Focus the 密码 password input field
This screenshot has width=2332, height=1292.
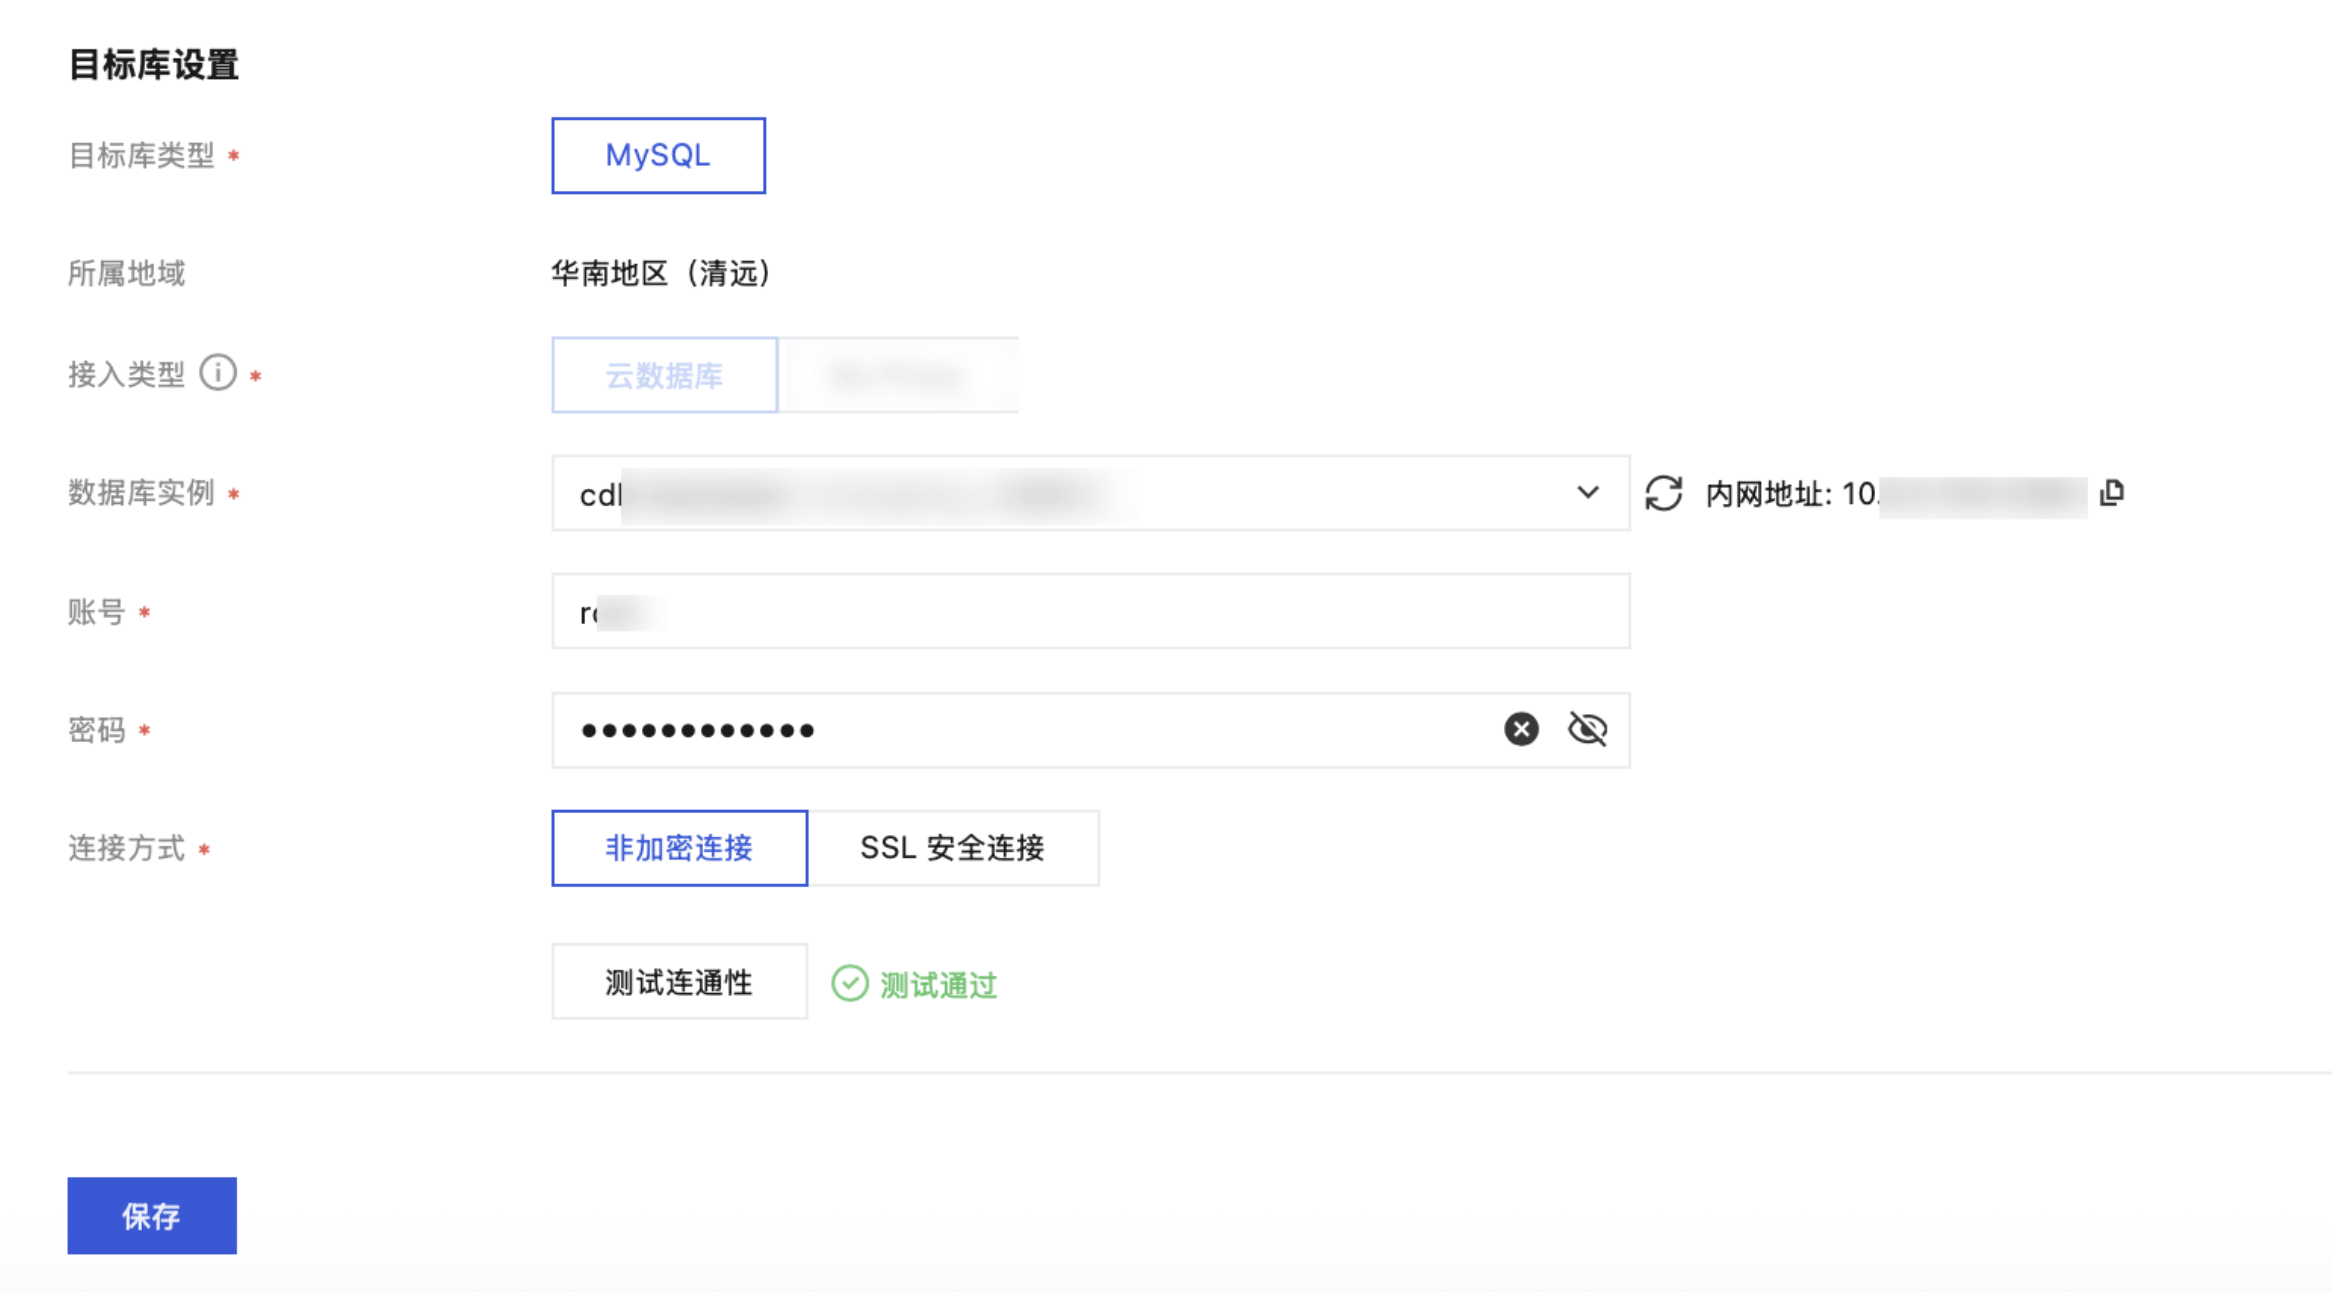(x=1030, y=729)
